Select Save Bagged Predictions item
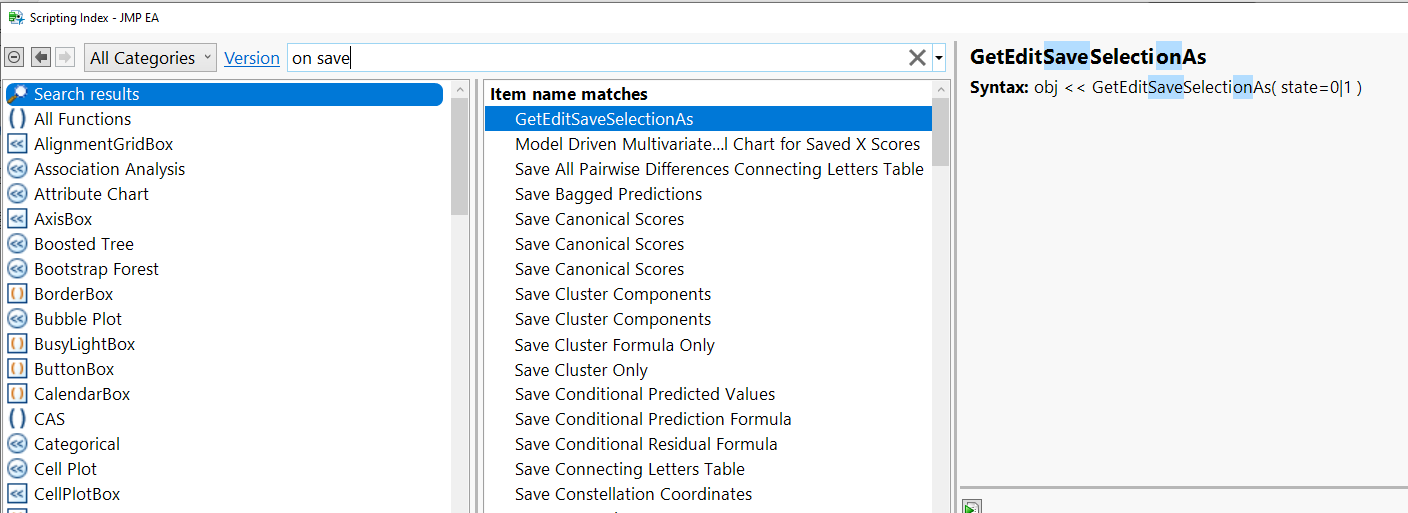The width and height of the screenshot is (1408, 513). (x=608, y=194)
